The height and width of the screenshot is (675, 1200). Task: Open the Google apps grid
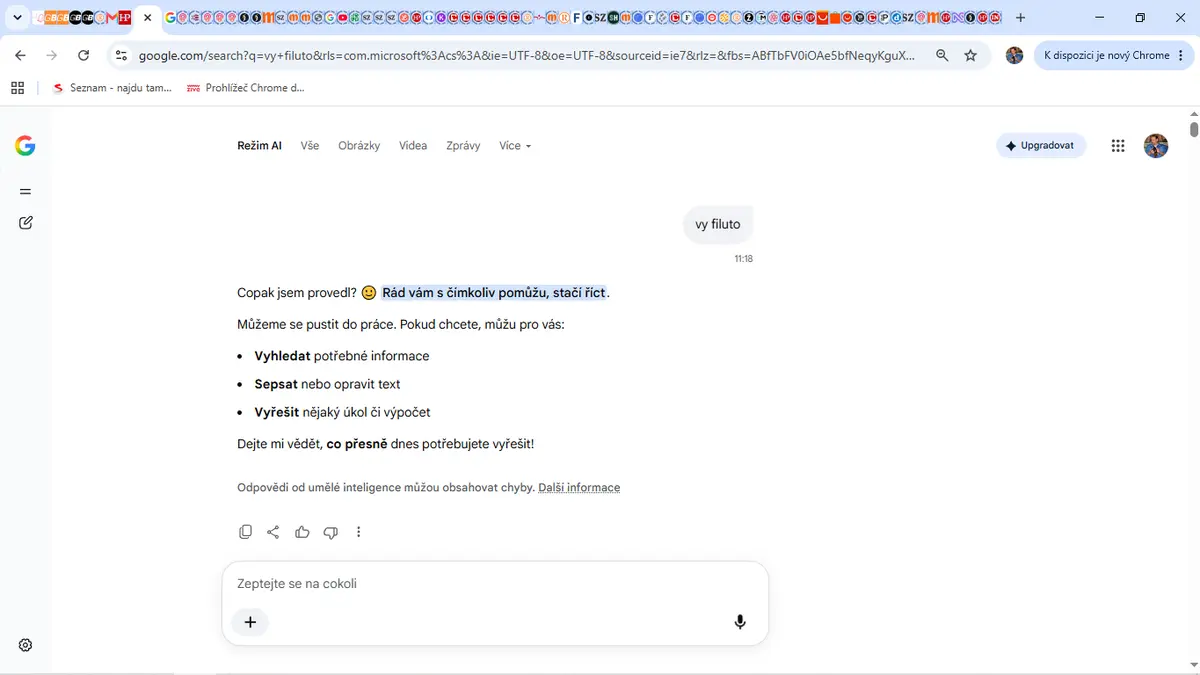(1118, 146)
